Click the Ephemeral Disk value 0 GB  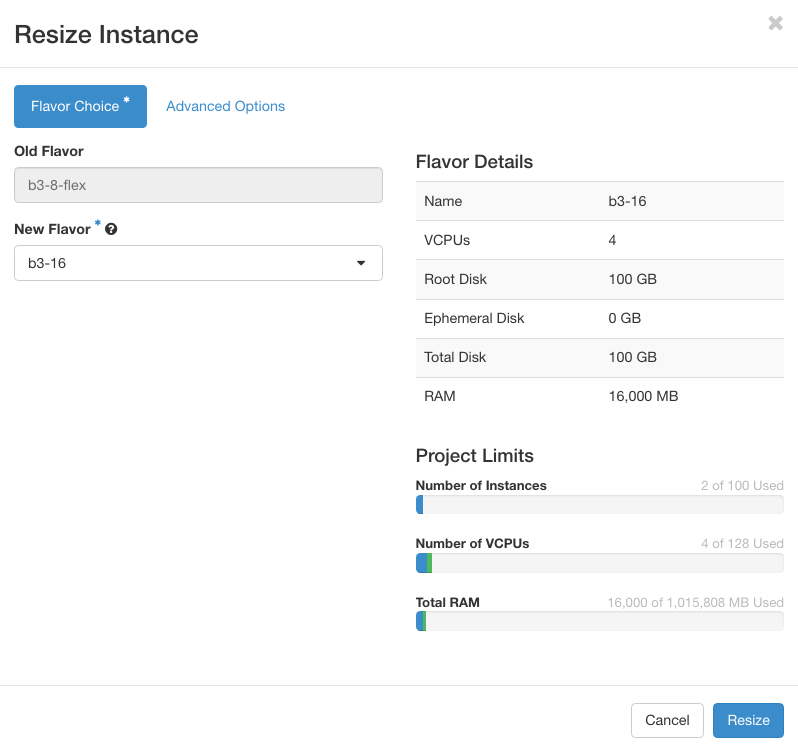pos(624,318)
